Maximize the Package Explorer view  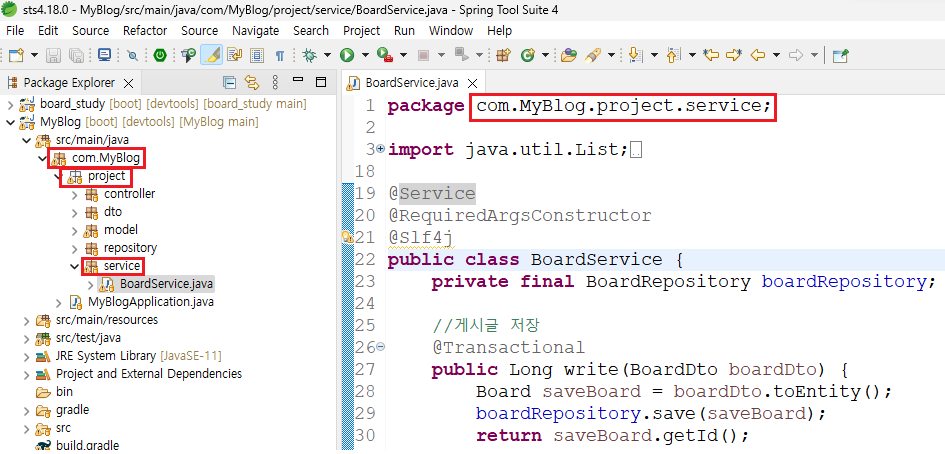point(321,82)
